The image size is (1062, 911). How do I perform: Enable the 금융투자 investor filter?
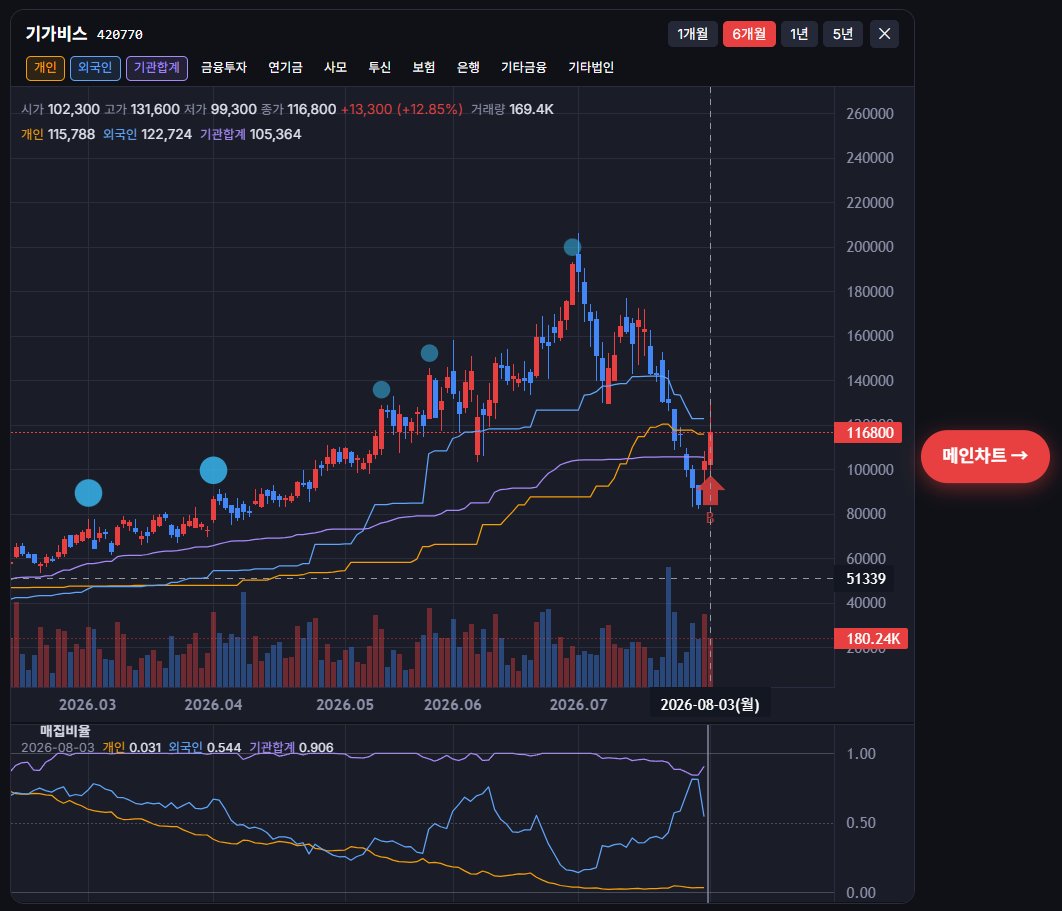(224, 68)
